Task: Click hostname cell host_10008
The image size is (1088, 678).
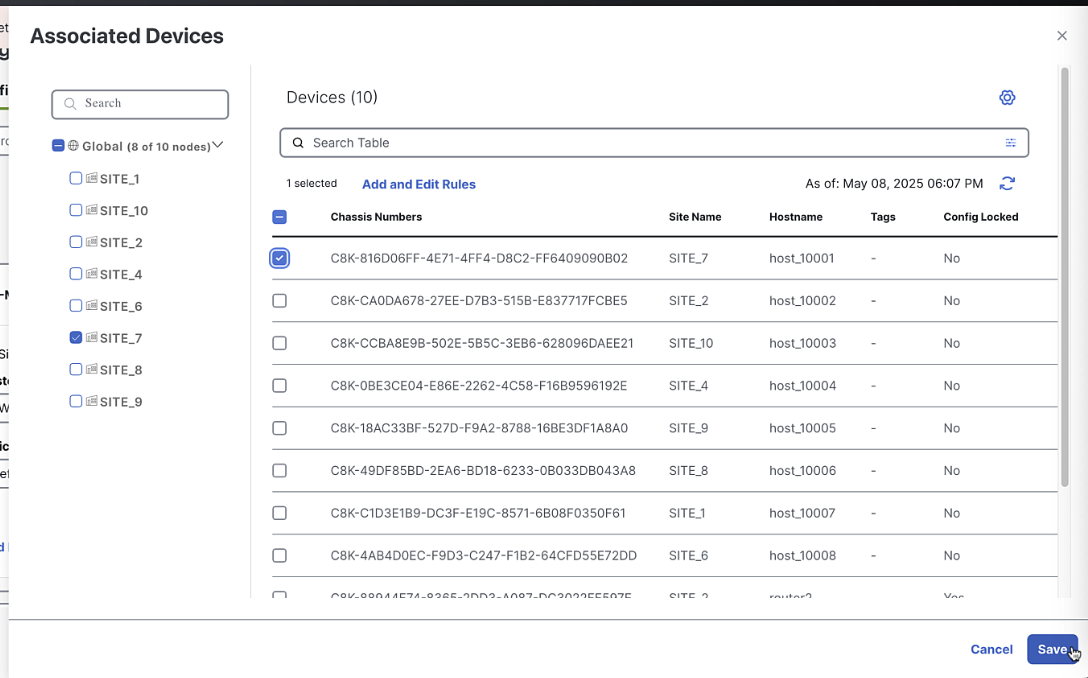Action: coord(802,556)
